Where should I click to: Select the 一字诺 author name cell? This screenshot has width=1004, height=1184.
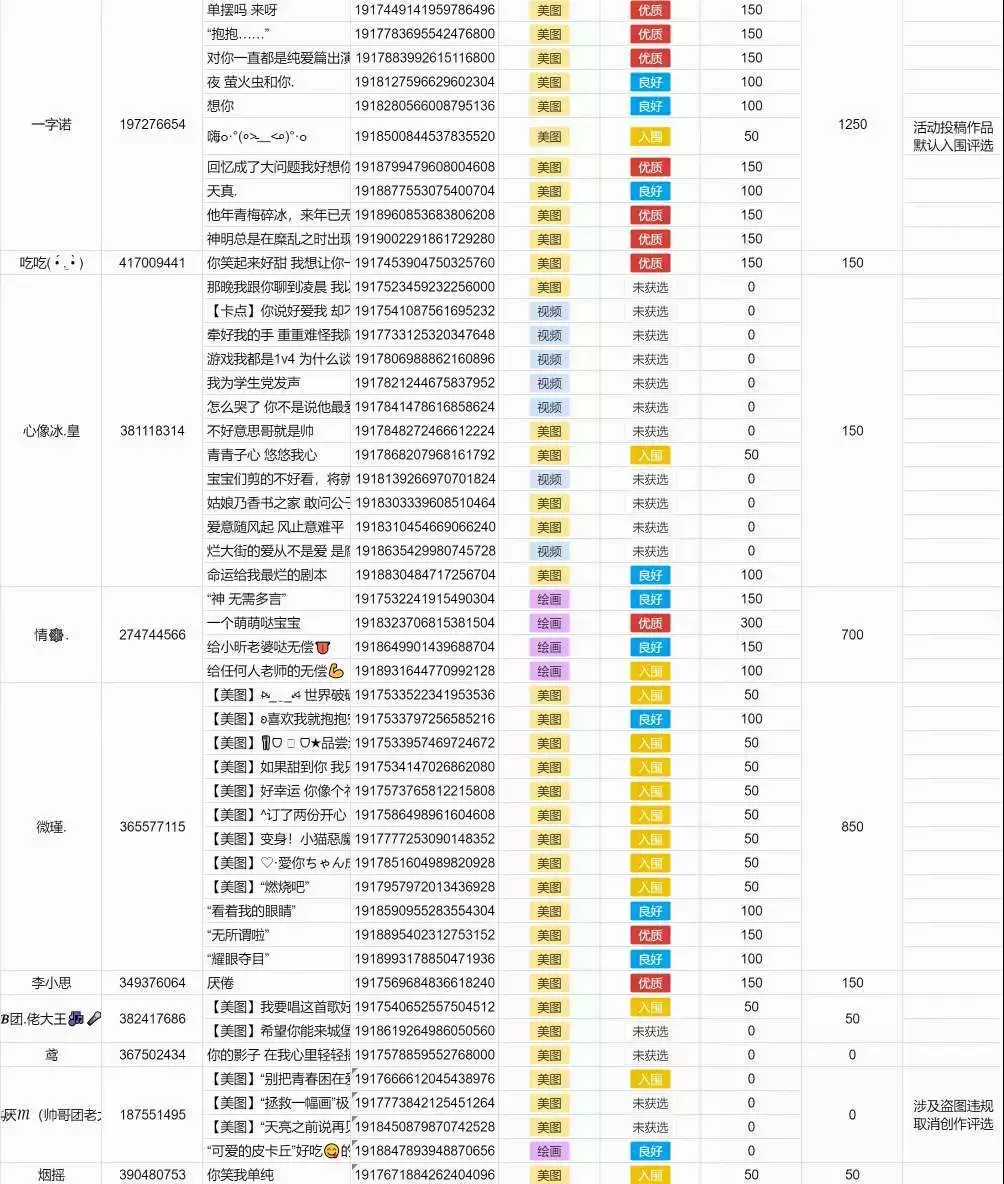51,125
